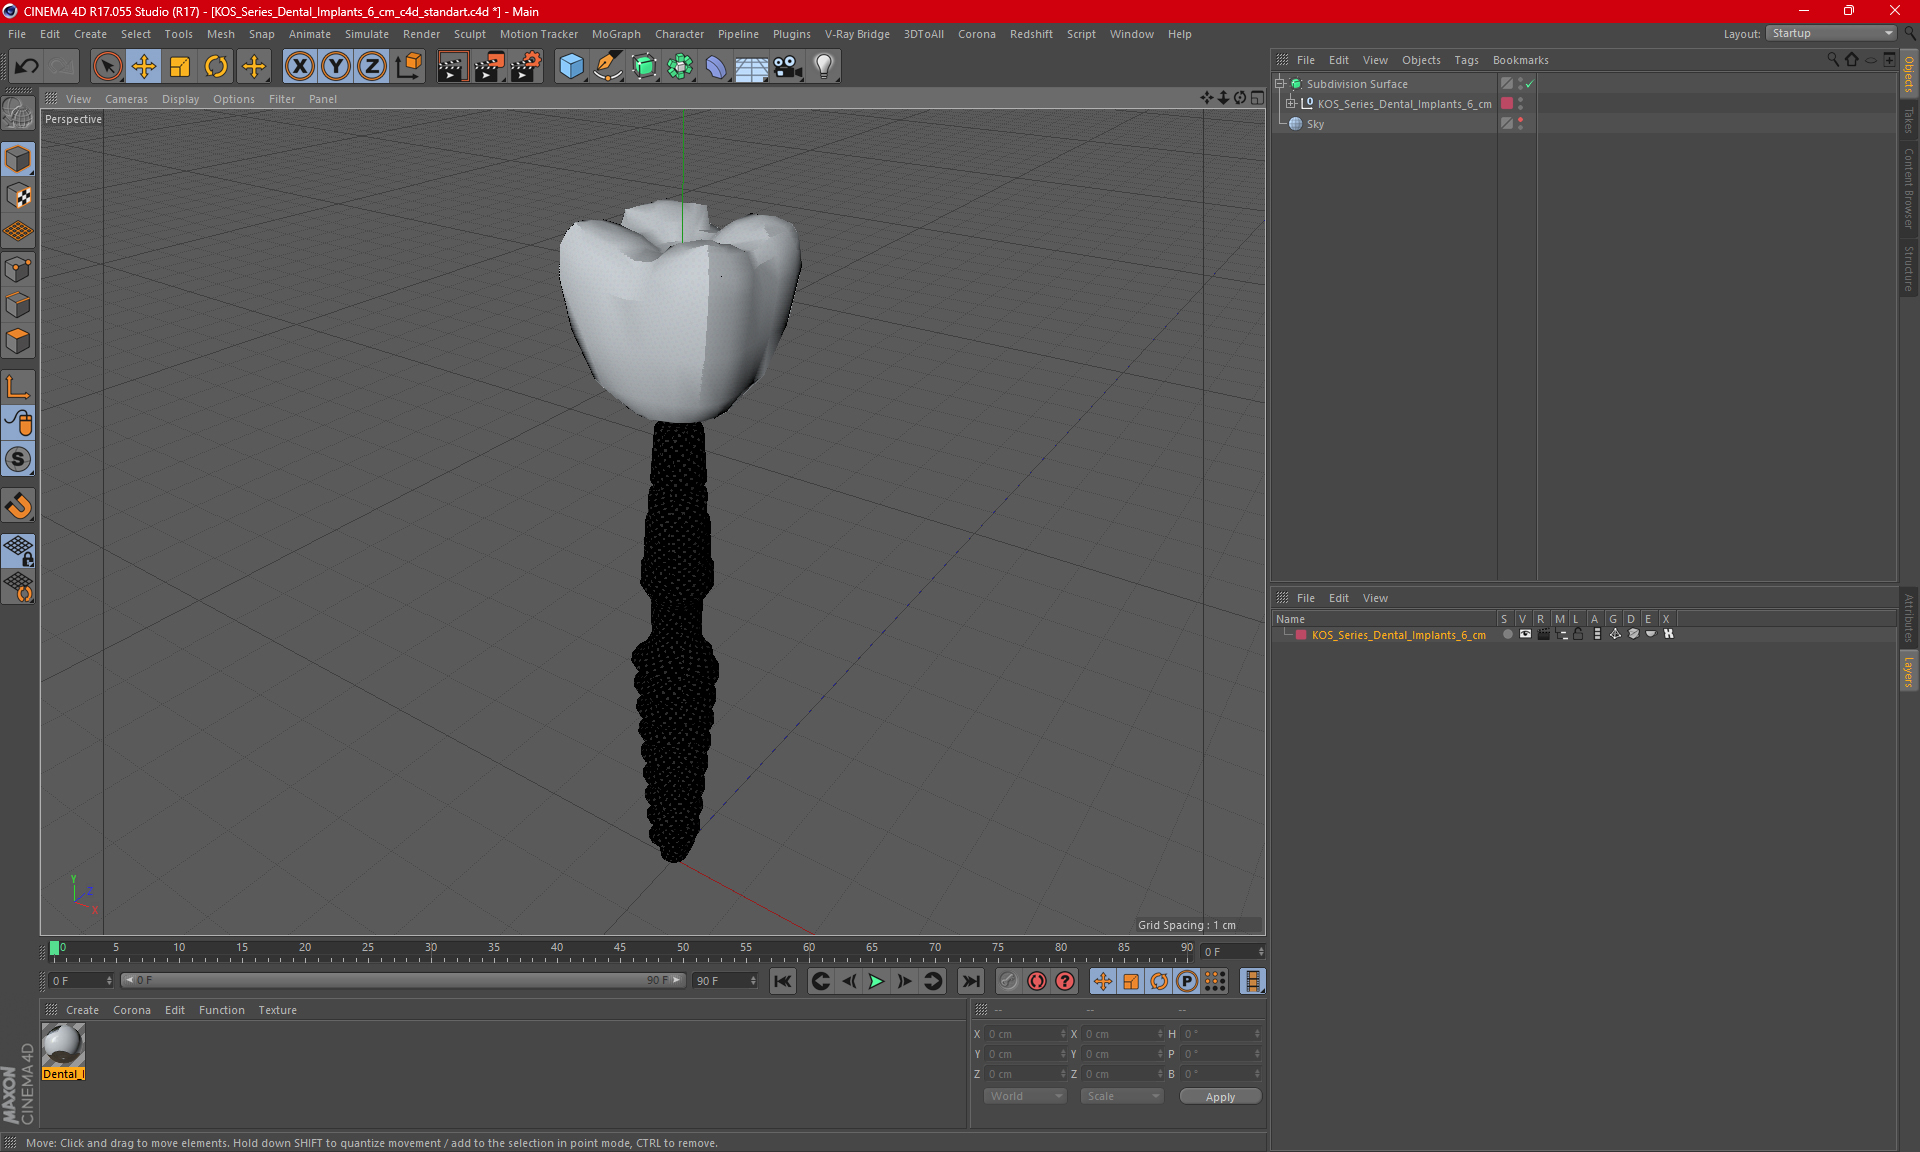Open the Simulate menu
The width and height of the screenshot is (1920, 1152).
(x=367, y=34)
